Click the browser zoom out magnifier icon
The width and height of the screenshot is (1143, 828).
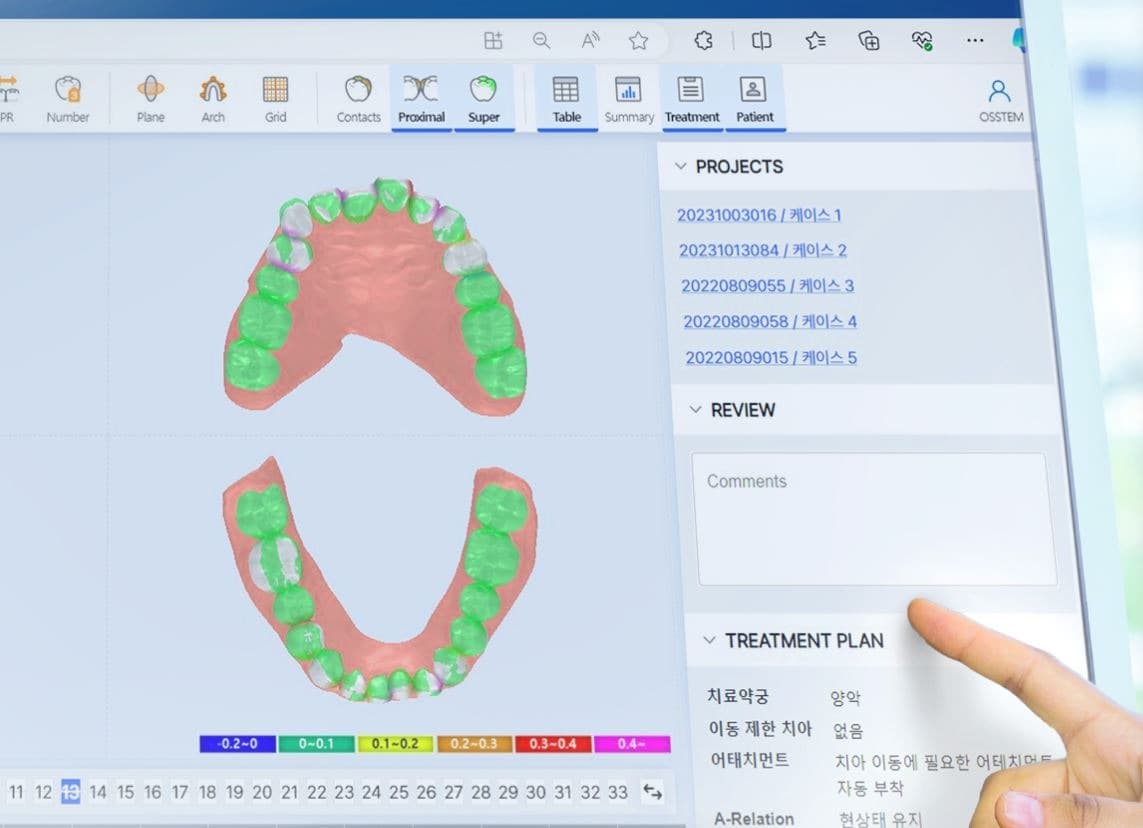coord(542,41)
